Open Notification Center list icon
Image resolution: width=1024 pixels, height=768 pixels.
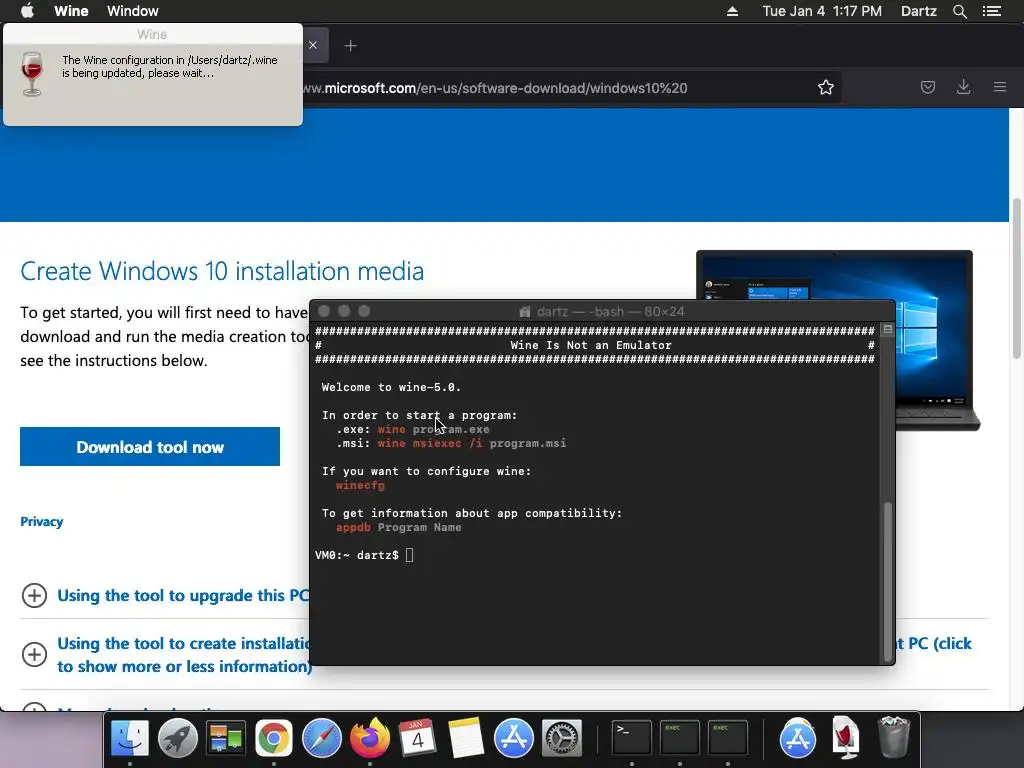coord(992,11)
